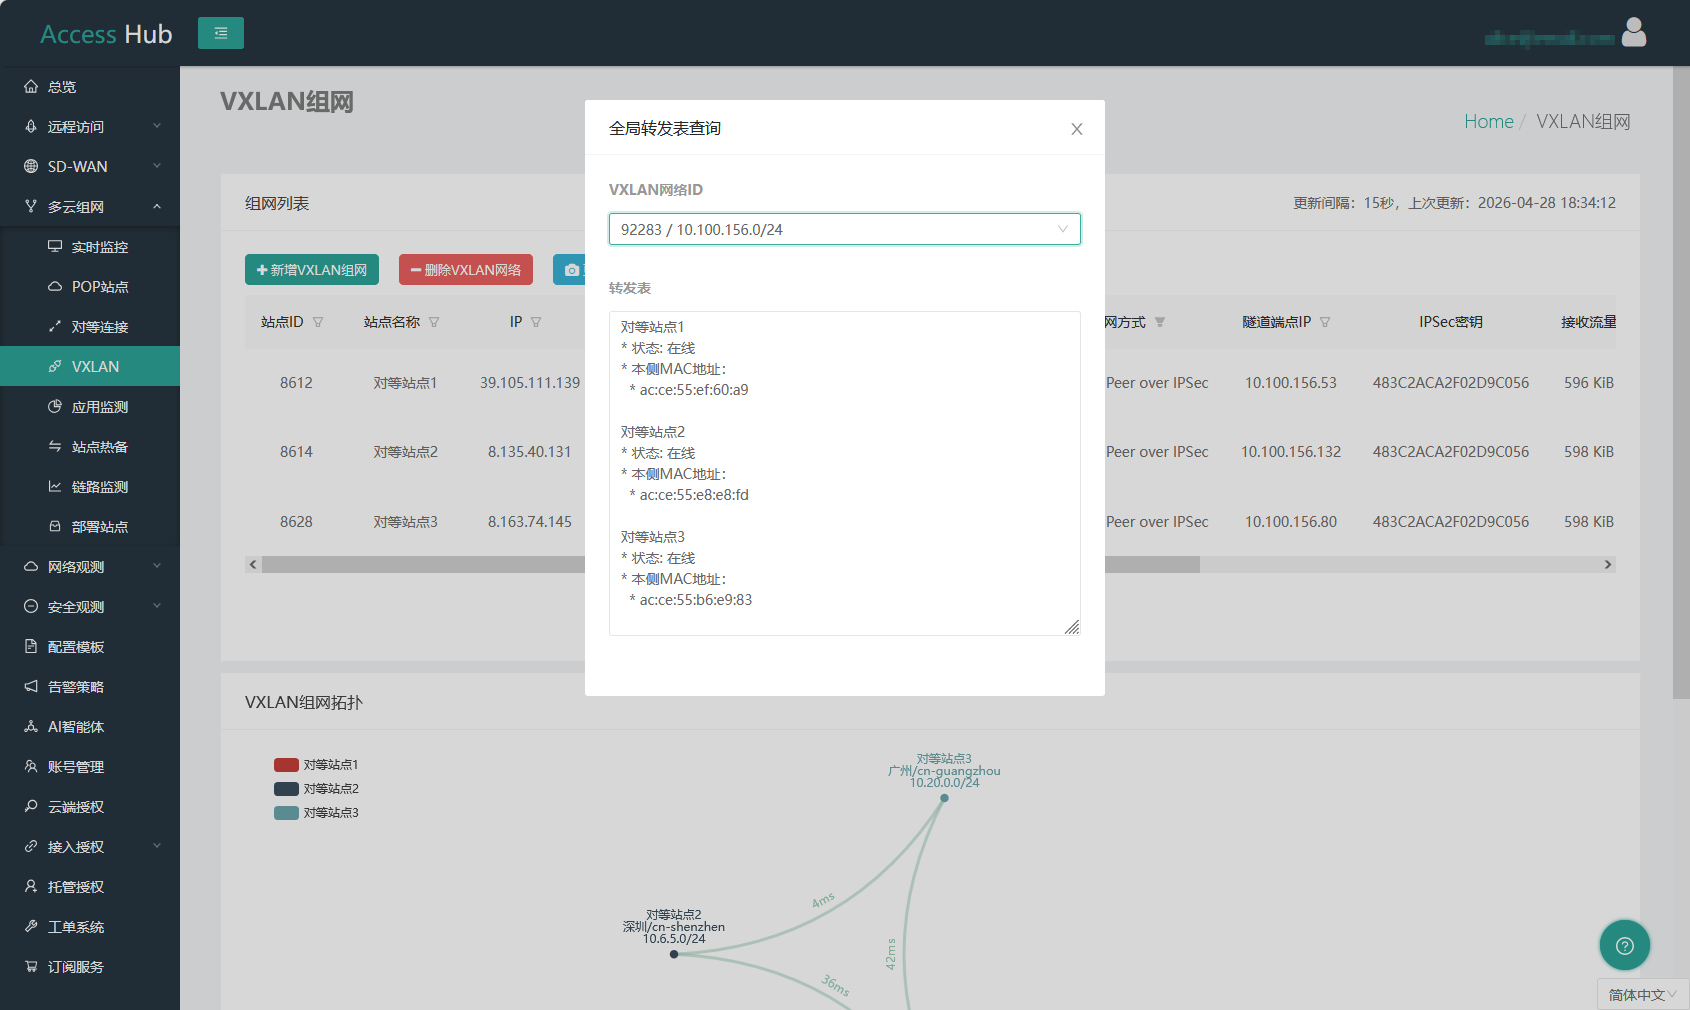Click the 总览 home icon

pos(31,87)
